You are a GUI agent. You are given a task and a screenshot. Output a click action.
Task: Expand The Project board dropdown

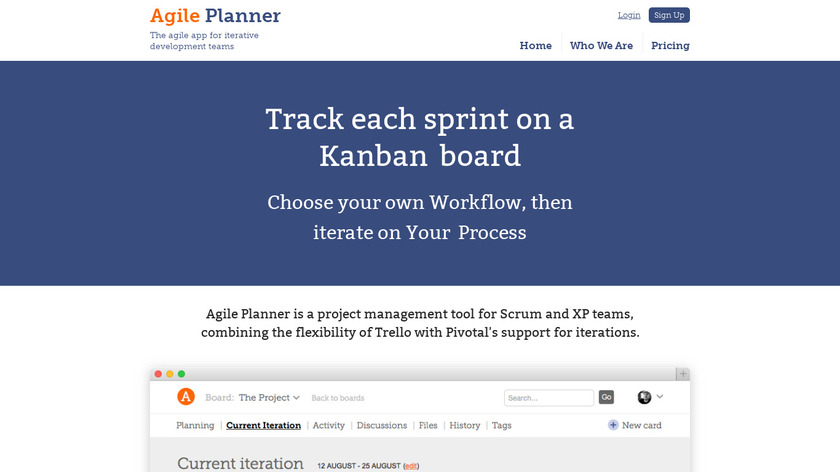(x=269, y=397)
